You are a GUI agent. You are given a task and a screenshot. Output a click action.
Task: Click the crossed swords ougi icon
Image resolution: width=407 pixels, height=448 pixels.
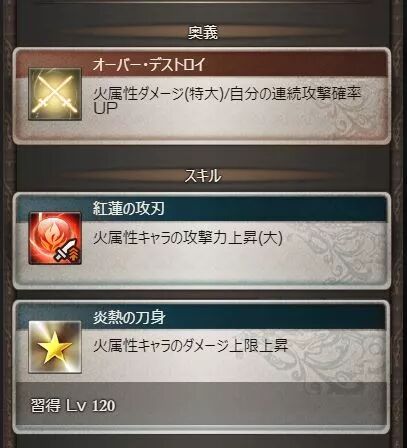click(55, 94)
